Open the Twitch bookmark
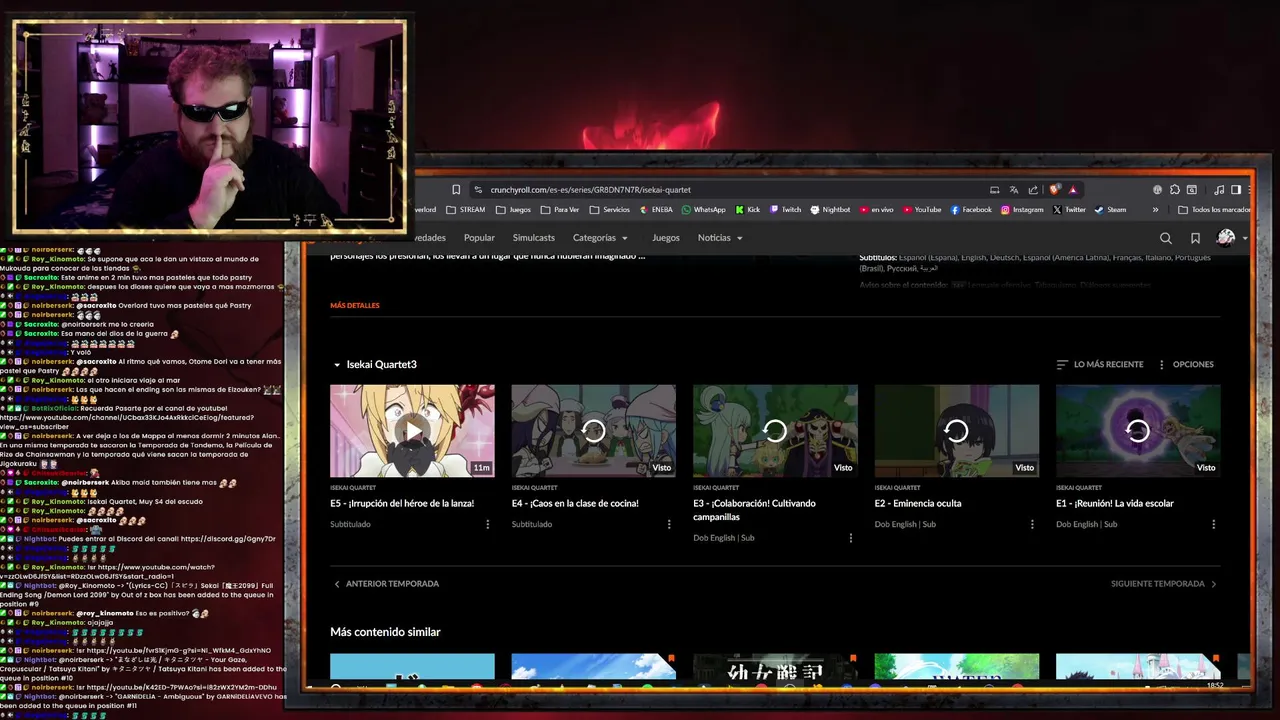 785,210
